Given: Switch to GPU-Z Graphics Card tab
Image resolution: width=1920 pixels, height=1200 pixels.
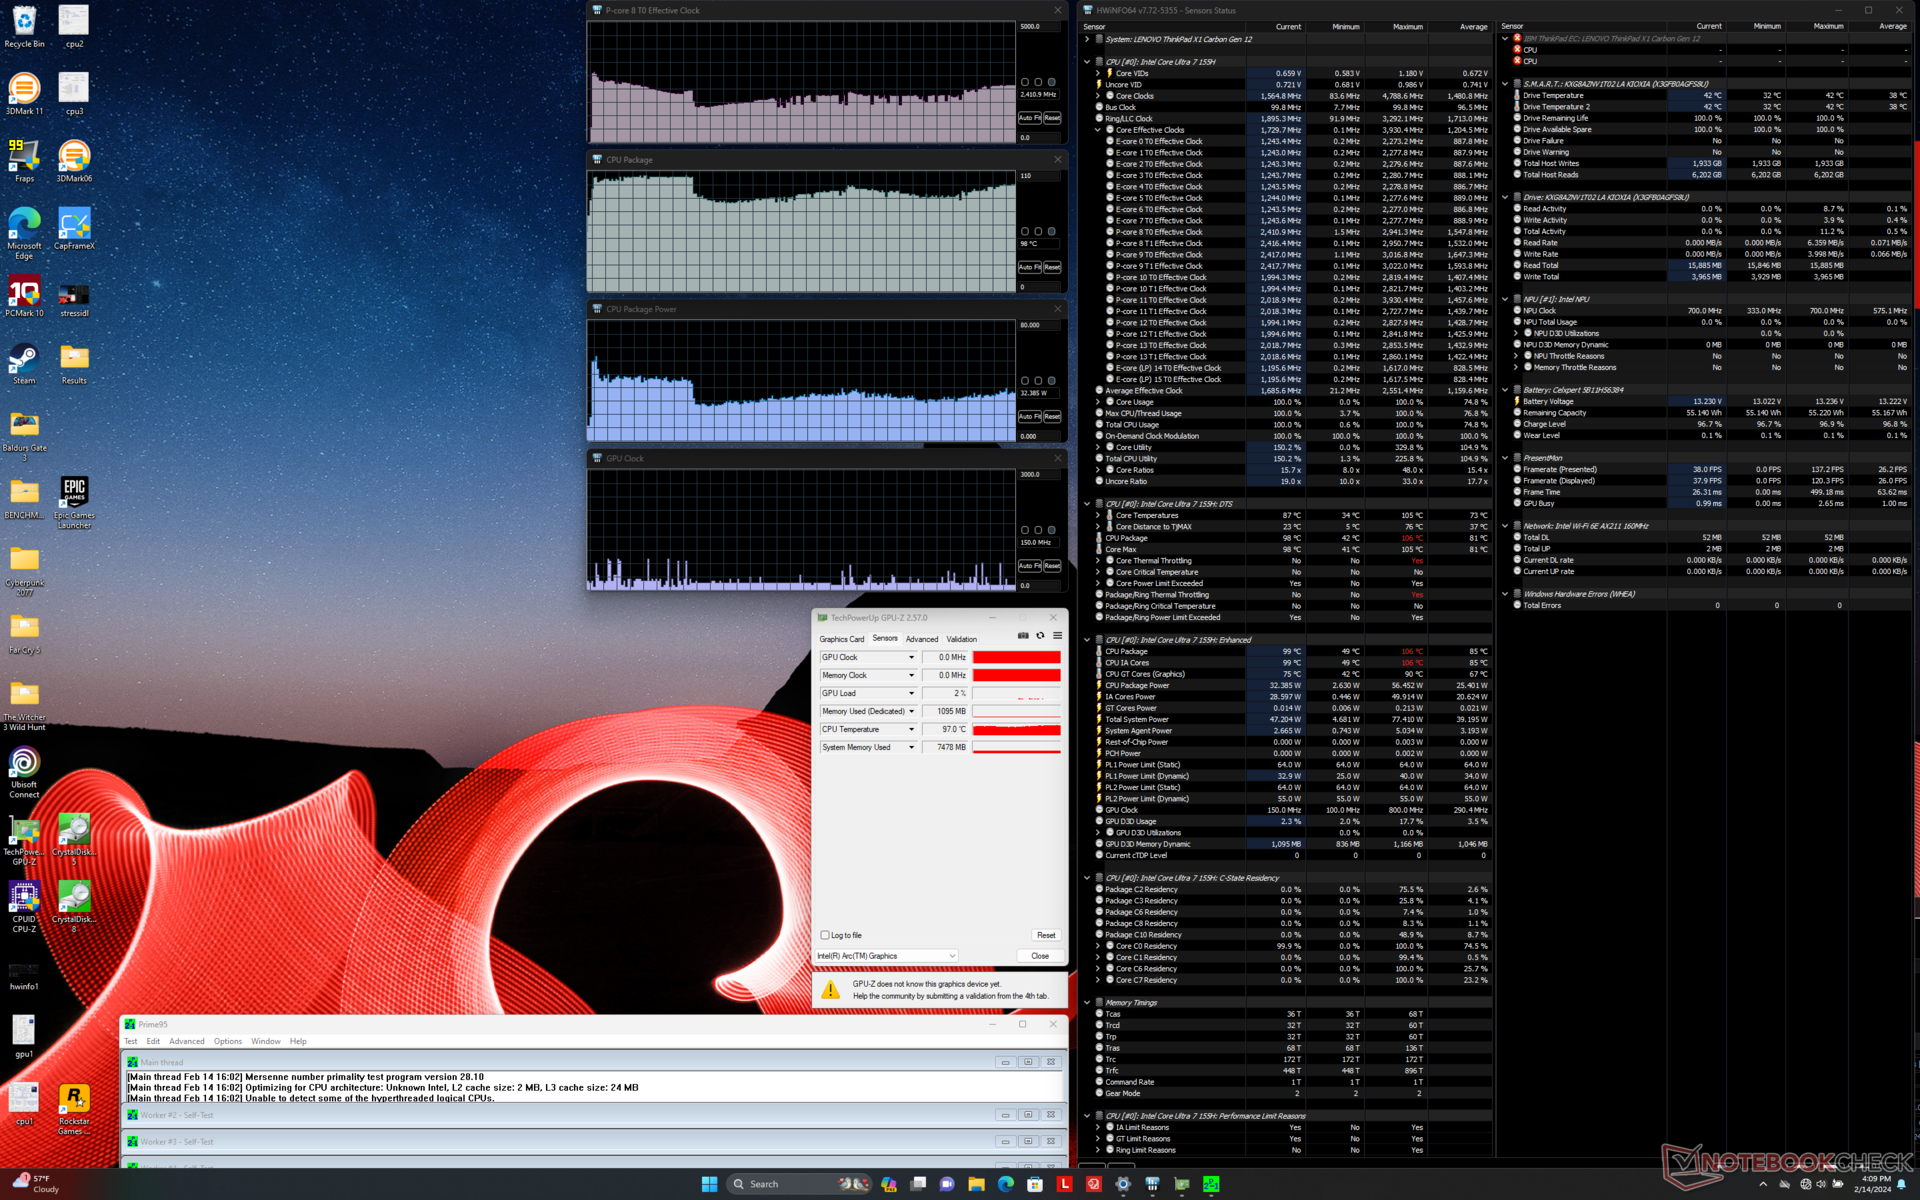Looking at the screenshot, I should click(x=841, y=639).
